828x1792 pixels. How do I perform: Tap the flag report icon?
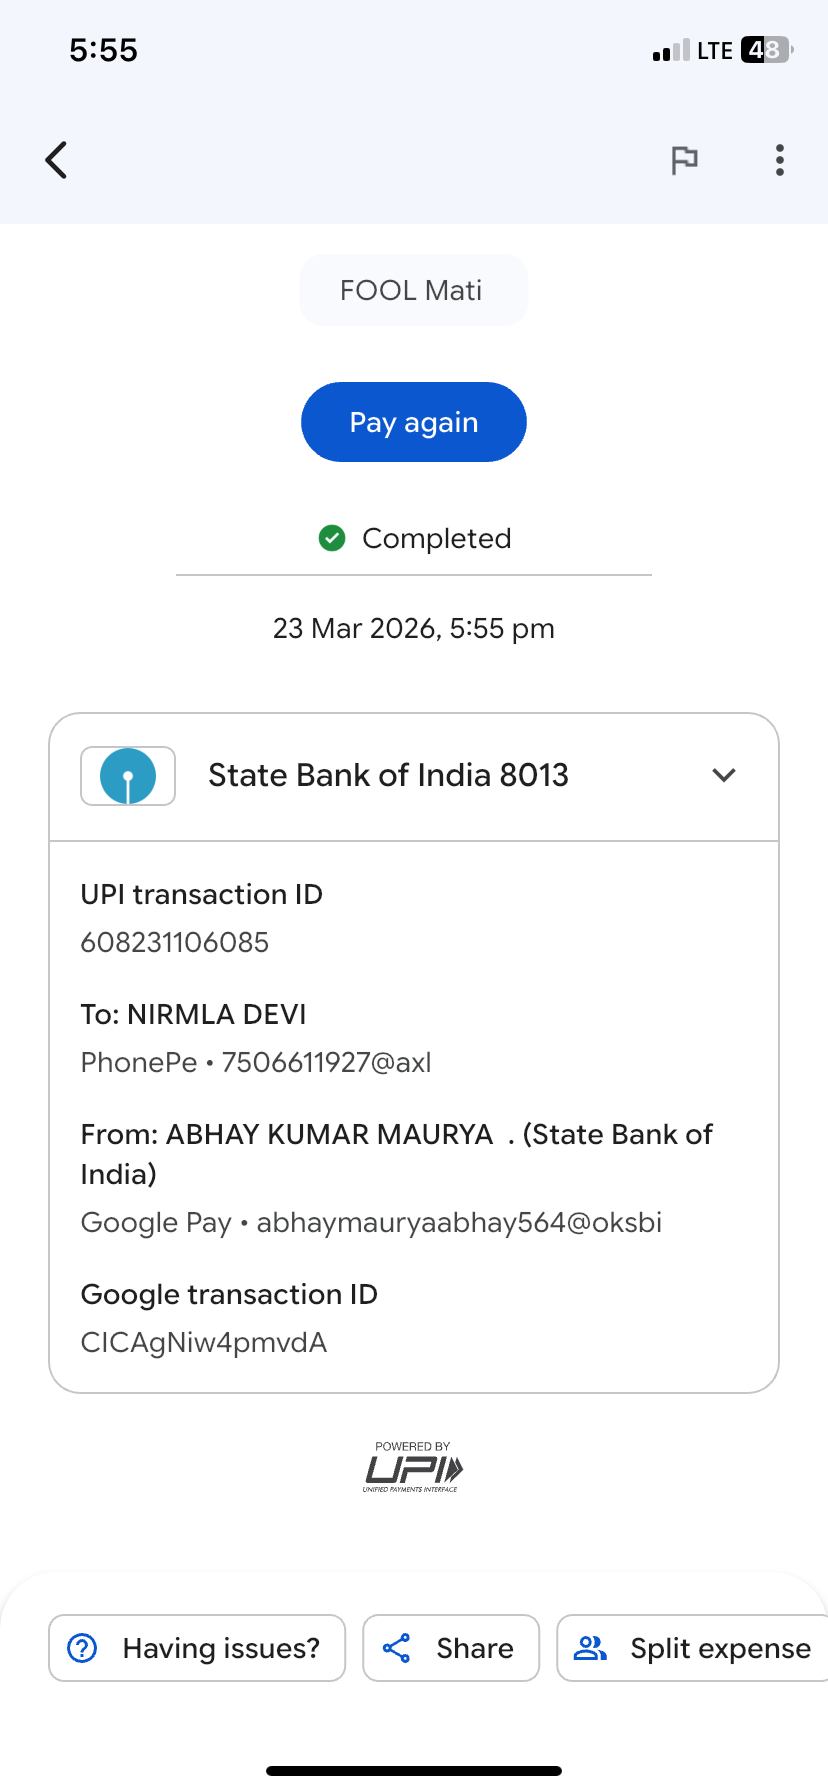click(684, 160)
